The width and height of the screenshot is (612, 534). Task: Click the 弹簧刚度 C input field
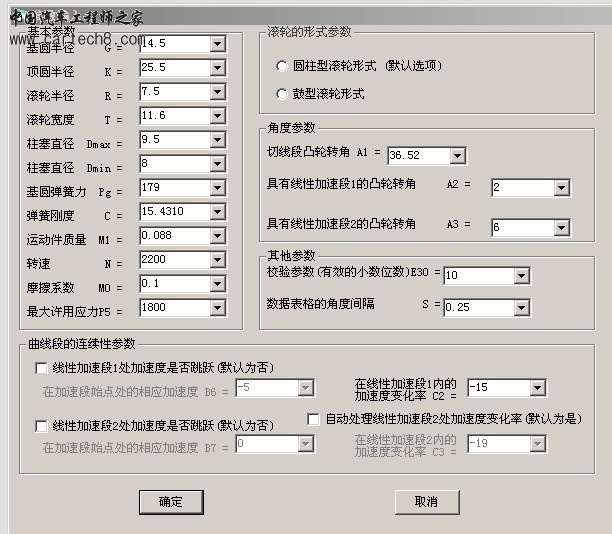pos(174,212)
